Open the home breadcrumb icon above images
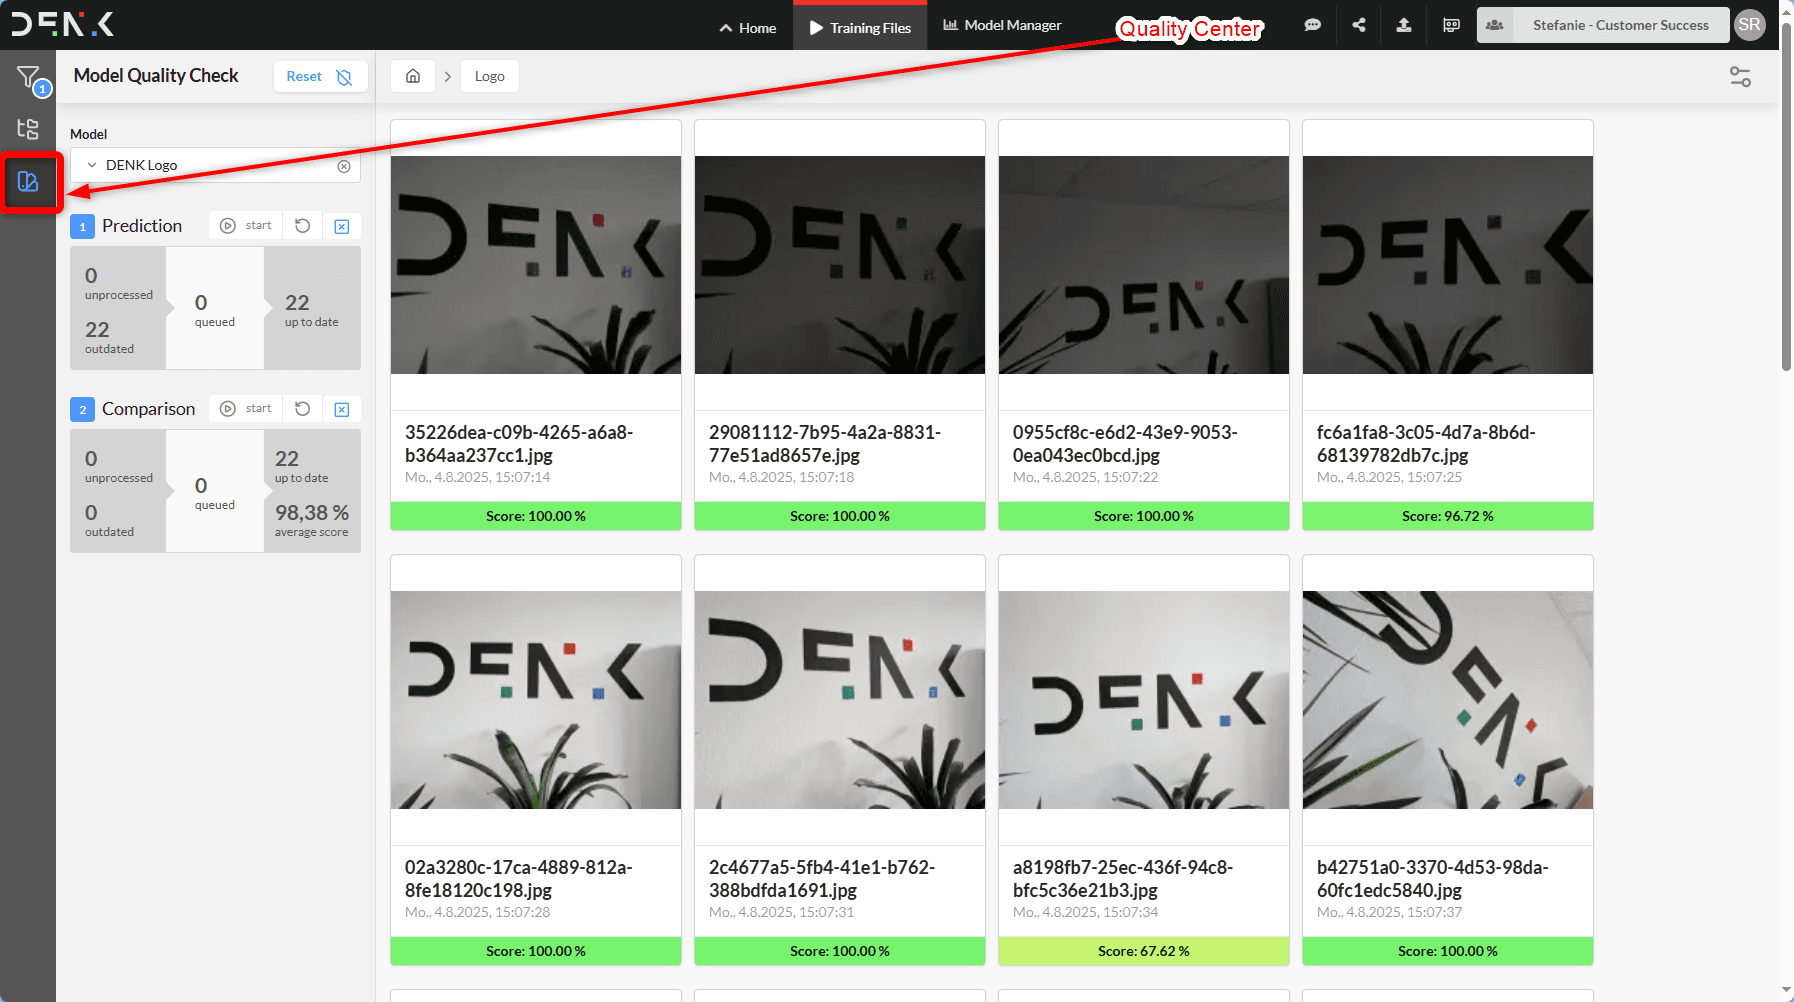The height and width of the screenshot is (1002, 1794). [412, 75]
